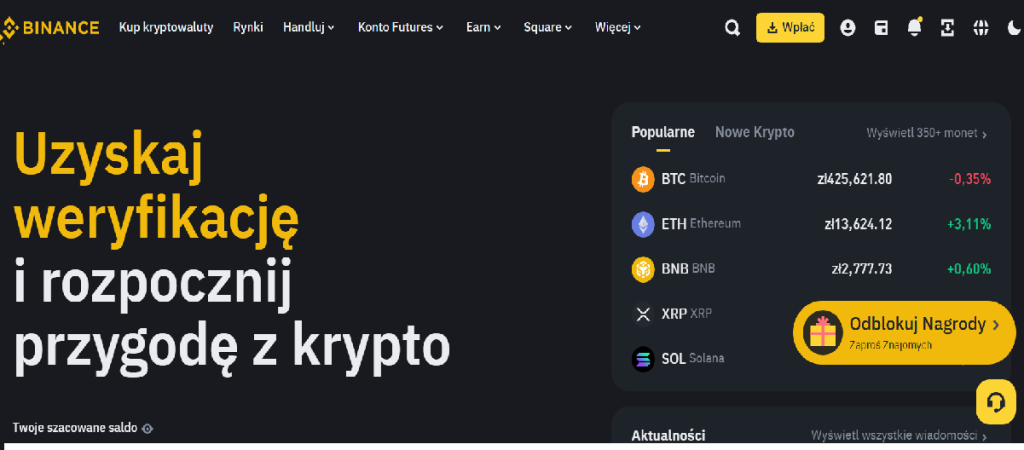Open the headset support chat button
The image size is (1024, 450).
click(x=996, y=402)
